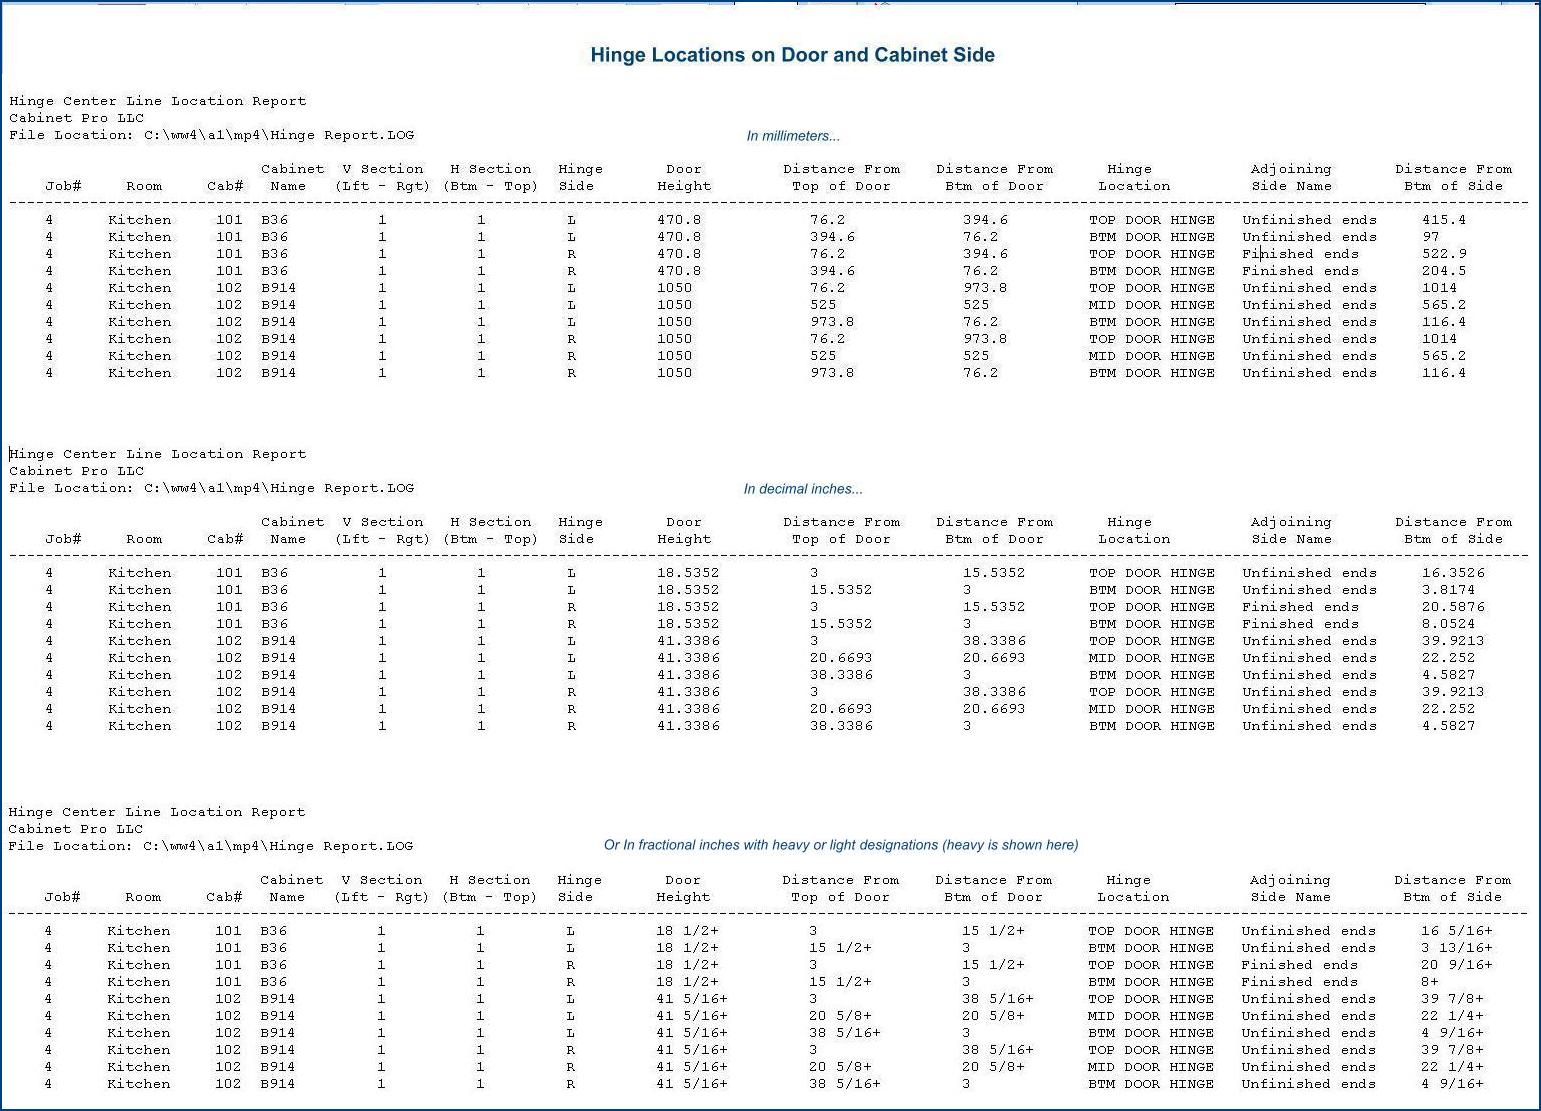
Task: Click 'BTM DOOR HINGE' in the '8+' row
Action: 1151,982
